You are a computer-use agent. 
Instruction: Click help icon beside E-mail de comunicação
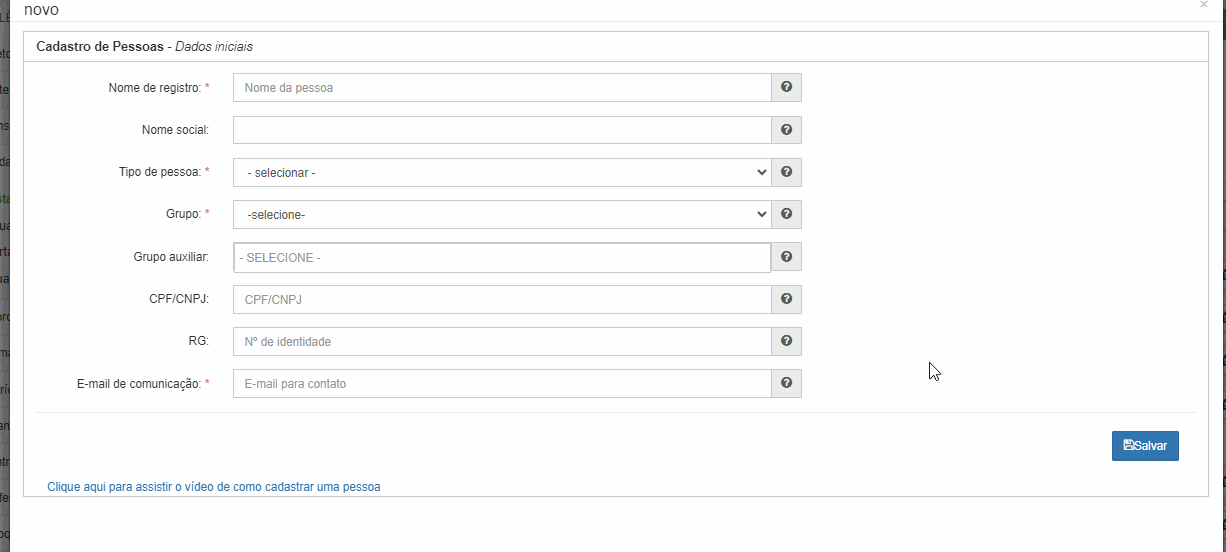point(787,383)
